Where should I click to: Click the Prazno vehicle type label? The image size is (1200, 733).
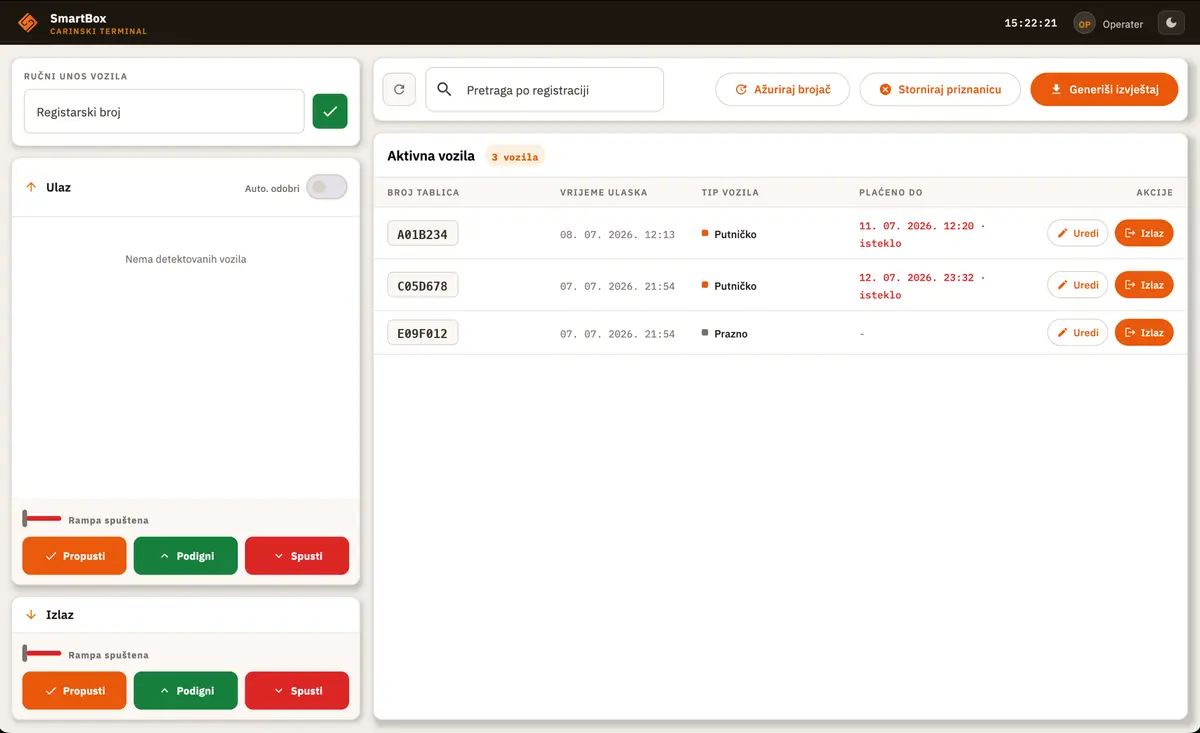731,333
